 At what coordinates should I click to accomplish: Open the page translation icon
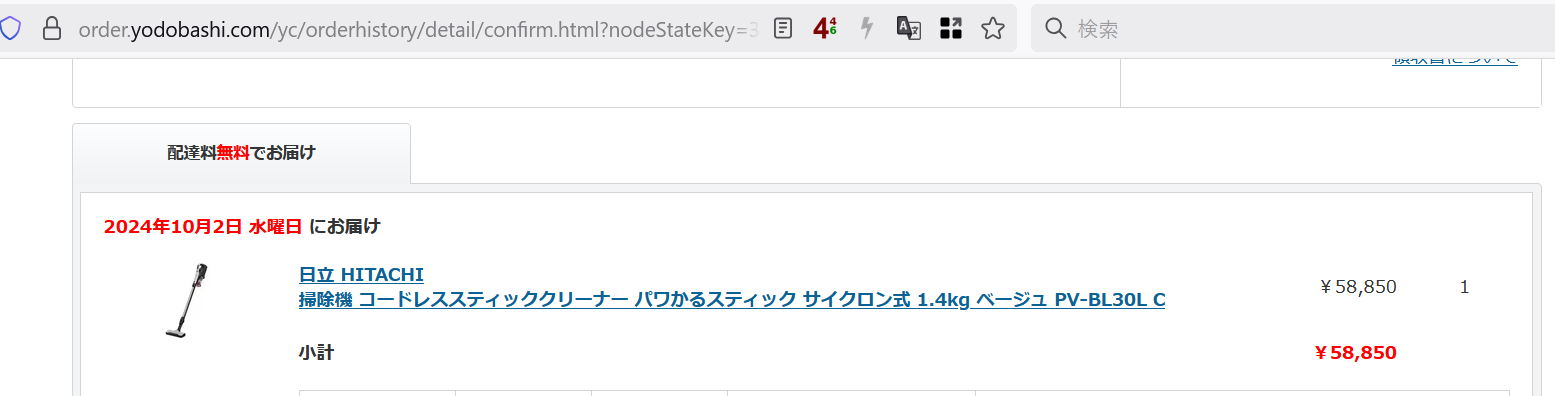[x=908, y=28]
